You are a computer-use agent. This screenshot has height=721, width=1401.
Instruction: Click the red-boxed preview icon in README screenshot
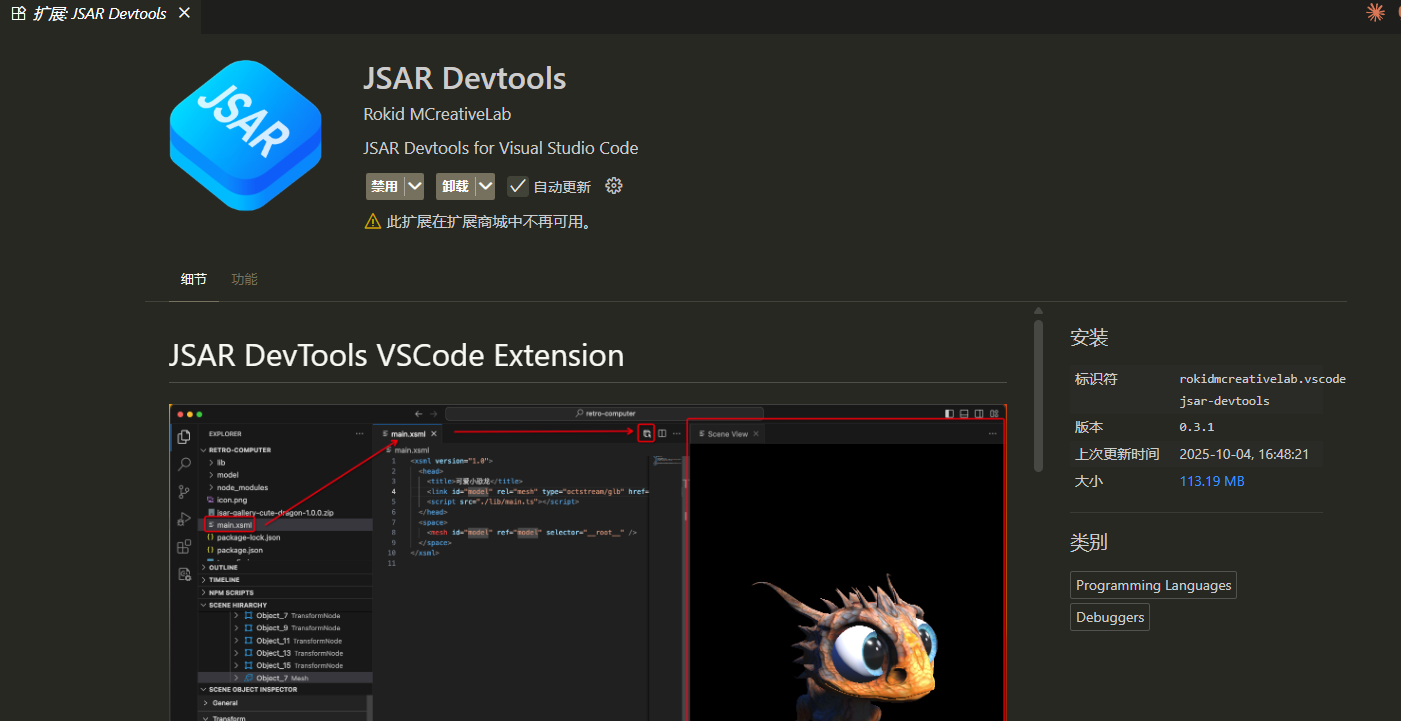point(646,433)
